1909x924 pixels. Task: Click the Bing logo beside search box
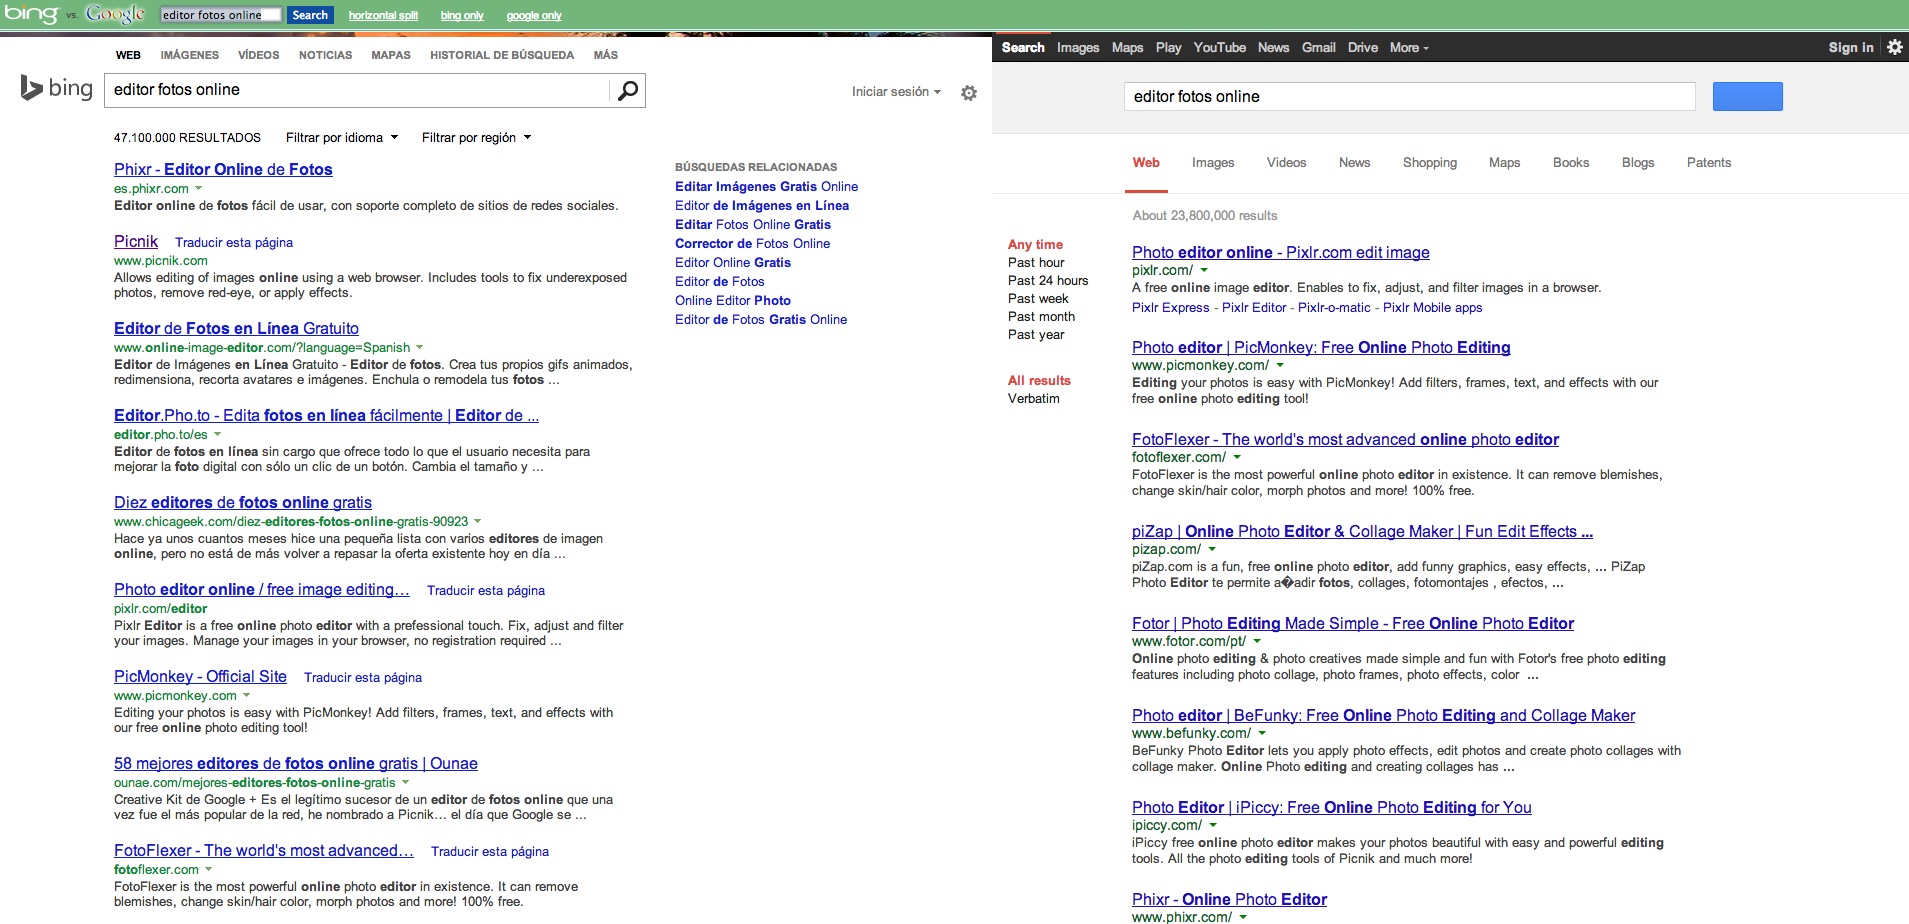click(x=57, y=89)
